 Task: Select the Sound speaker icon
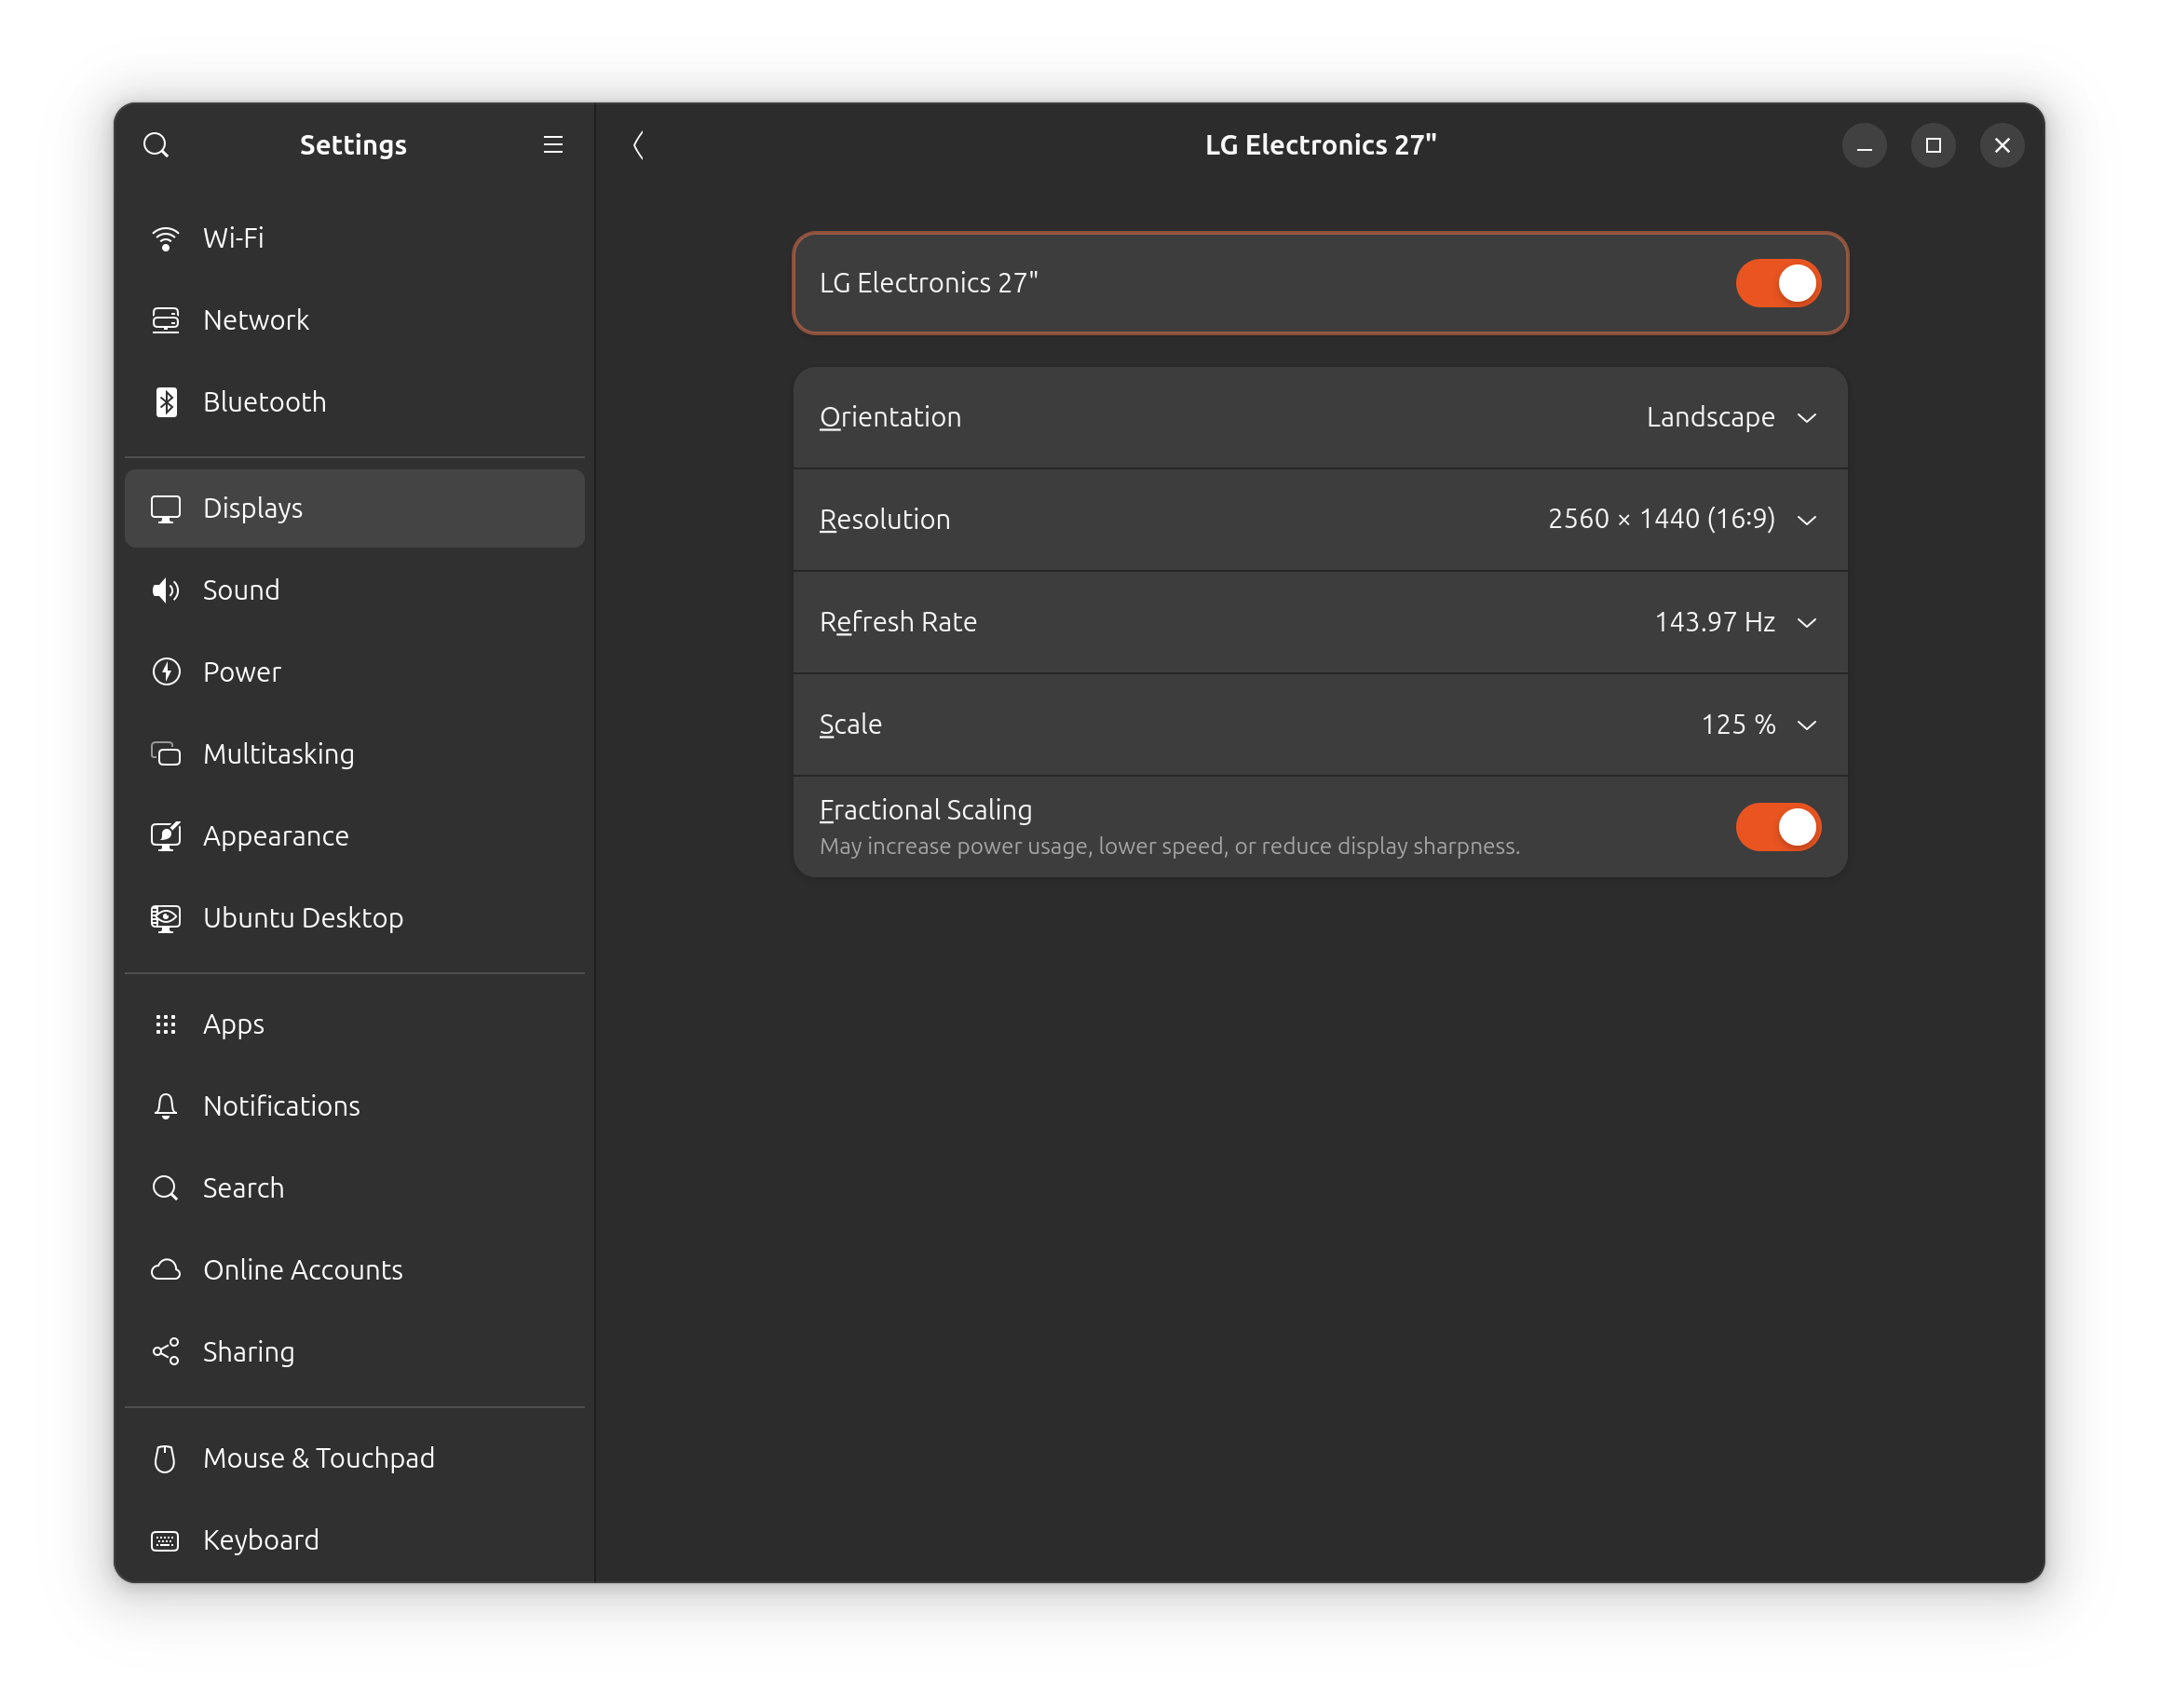[x=166, y=590]
